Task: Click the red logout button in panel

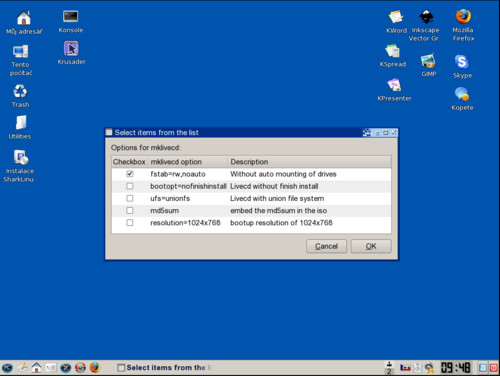Action: 494,368
